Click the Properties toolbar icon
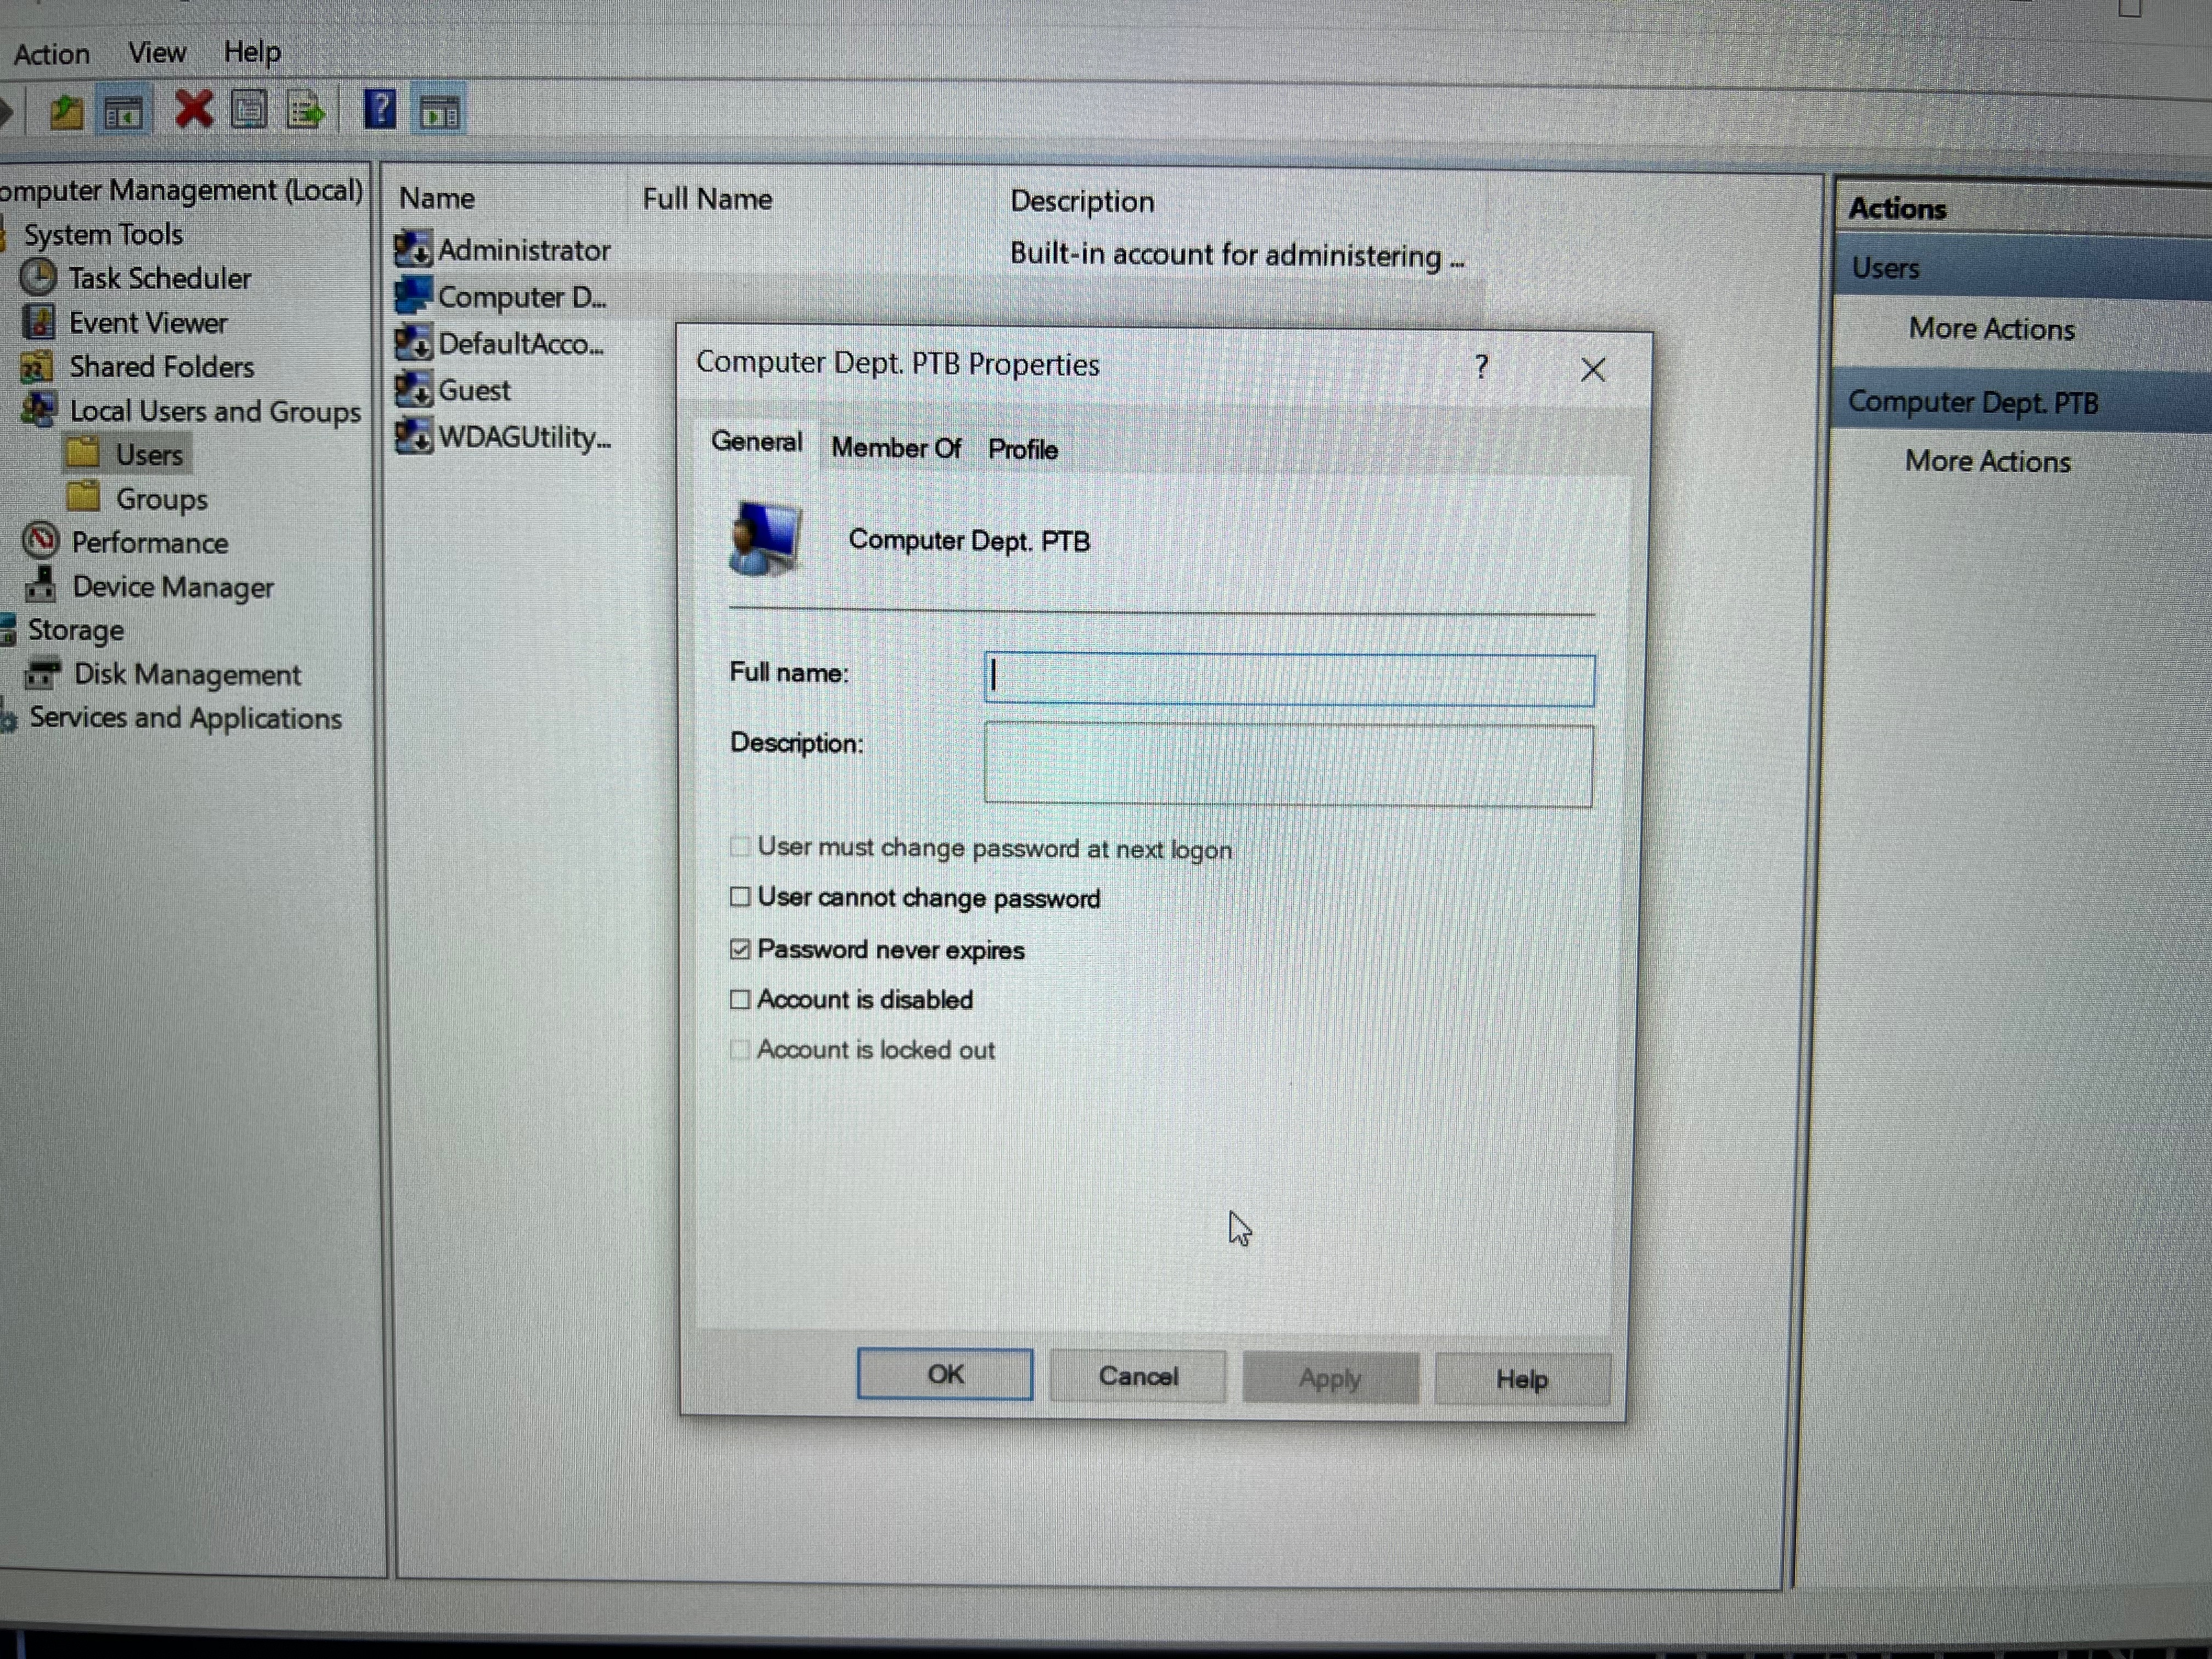2212x1659 pixels. (249, 110)
